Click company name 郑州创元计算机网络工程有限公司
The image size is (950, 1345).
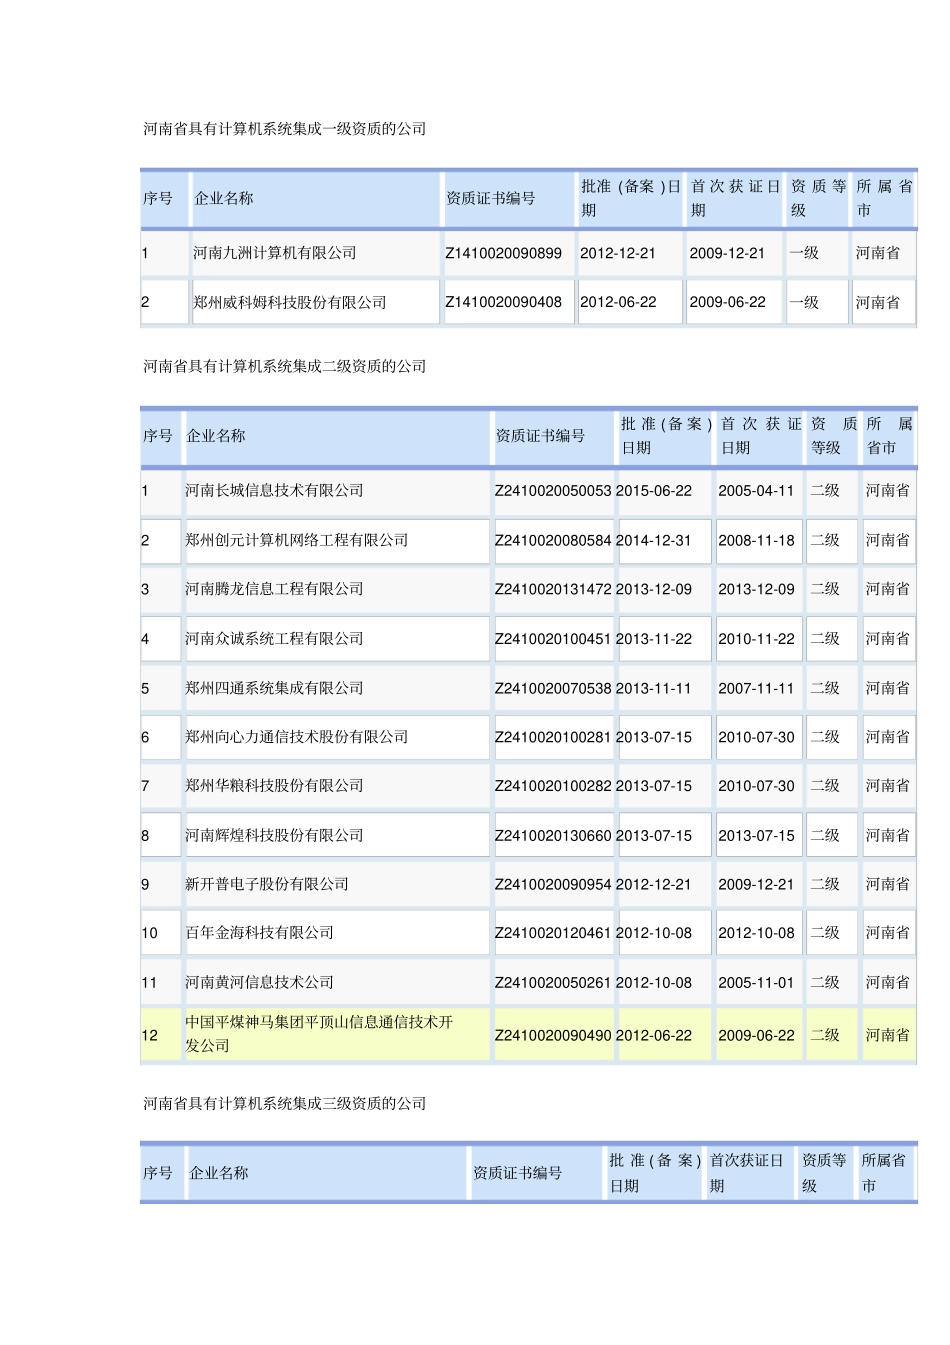pyautogui.click(x=297, y=540)
